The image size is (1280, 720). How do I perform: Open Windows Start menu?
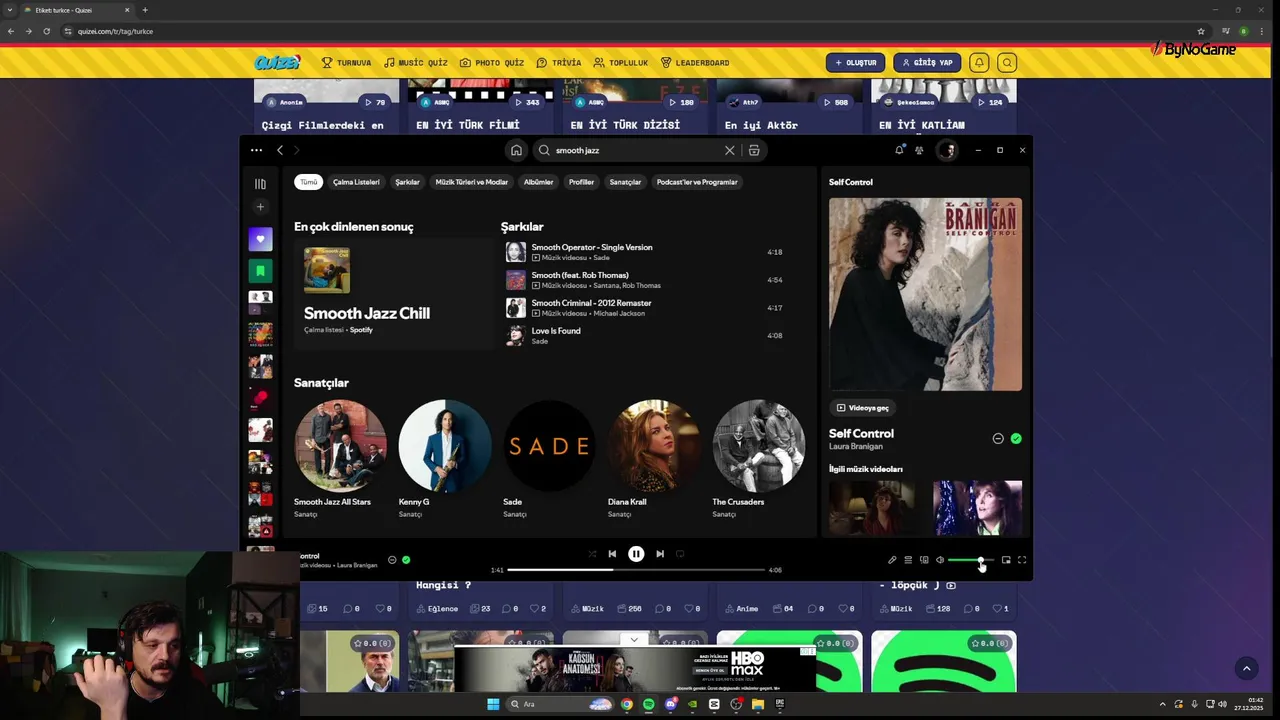(493, 704)
